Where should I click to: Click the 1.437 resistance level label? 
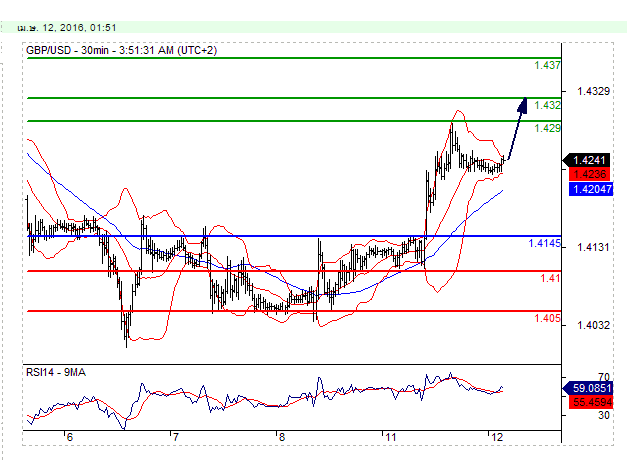[x=547, y=65]
